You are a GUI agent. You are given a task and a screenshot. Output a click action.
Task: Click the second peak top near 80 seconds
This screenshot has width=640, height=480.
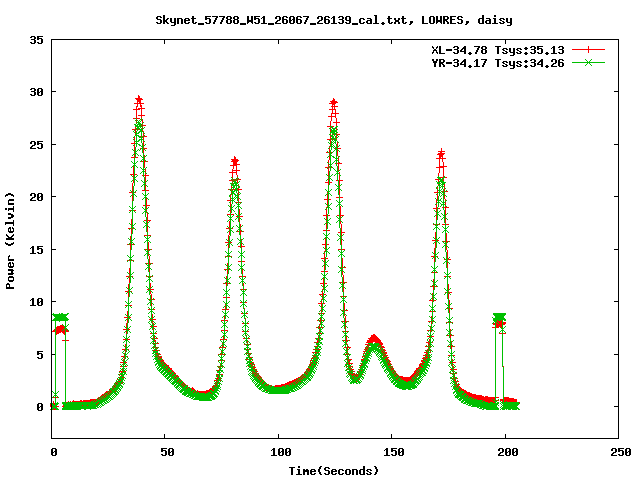coord(235,161)
